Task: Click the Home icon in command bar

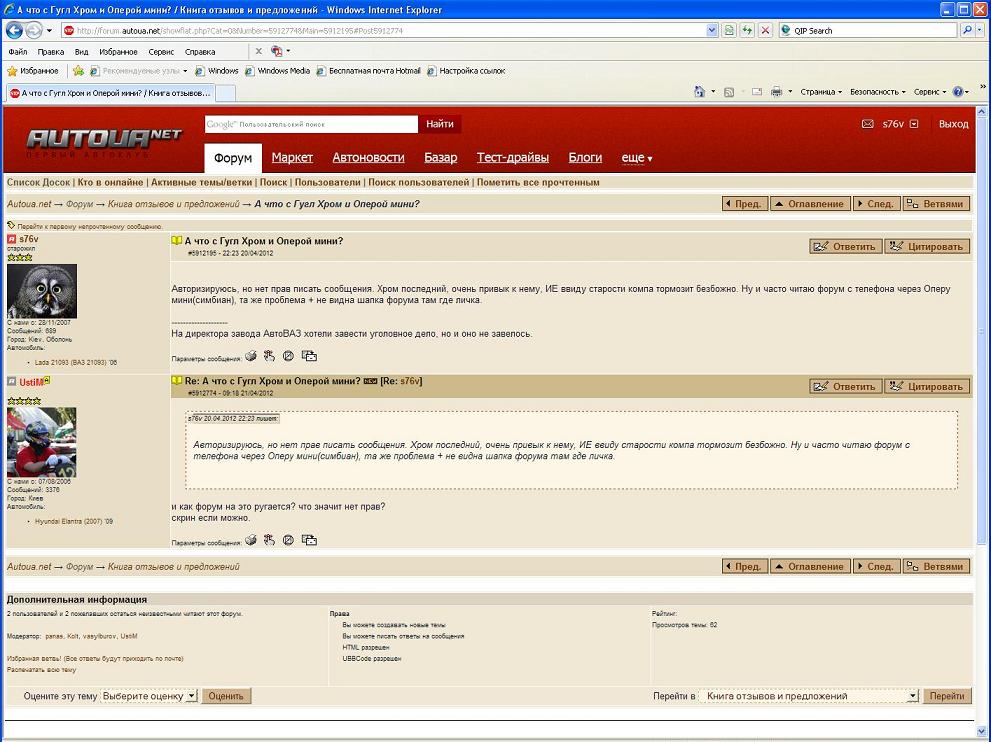Action: (700, 92)
